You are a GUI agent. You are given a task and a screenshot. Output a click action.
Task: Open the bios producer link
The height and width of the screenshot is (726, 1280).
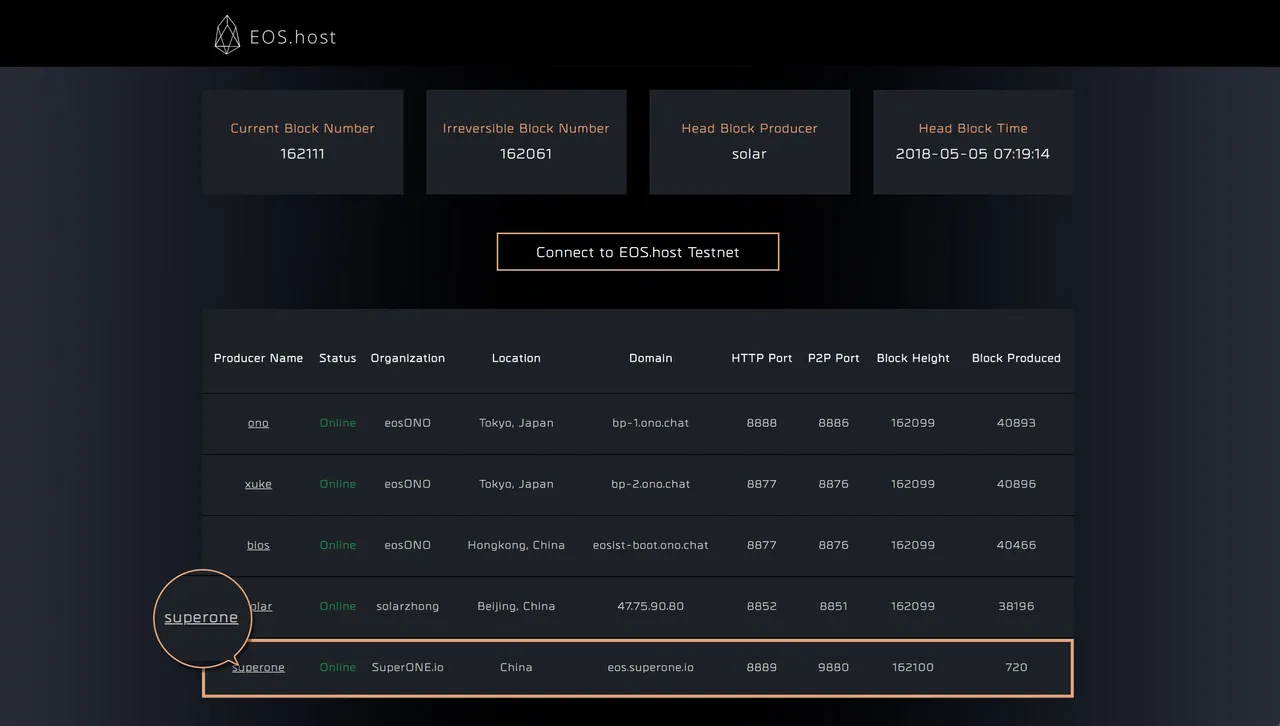(258, 545)
